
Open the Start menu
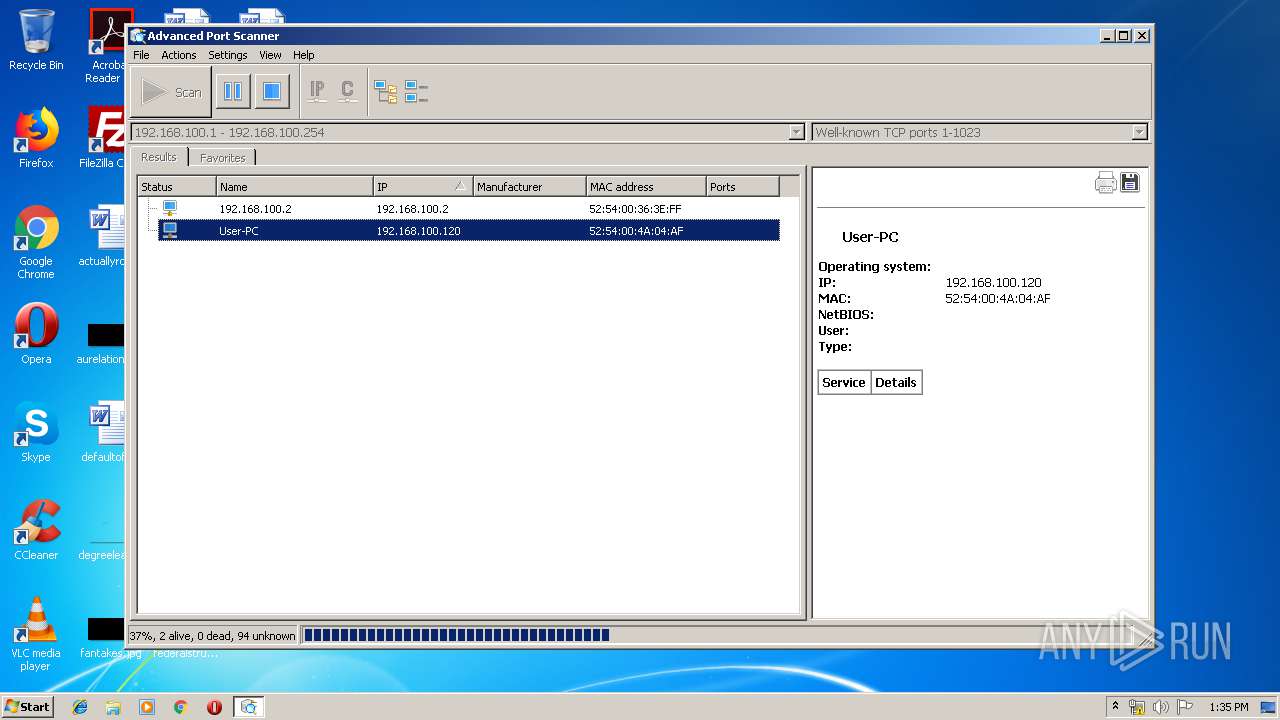pos(28,706)
